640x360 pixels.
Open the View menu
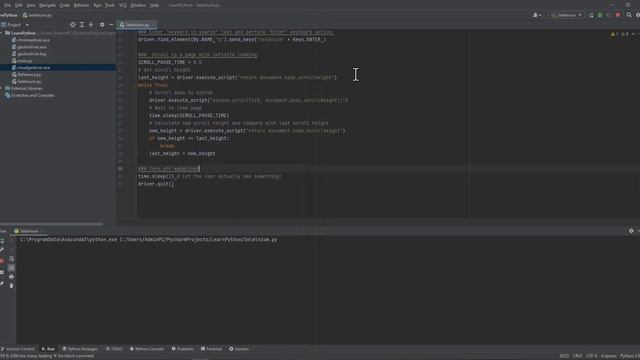coord(31,5)
